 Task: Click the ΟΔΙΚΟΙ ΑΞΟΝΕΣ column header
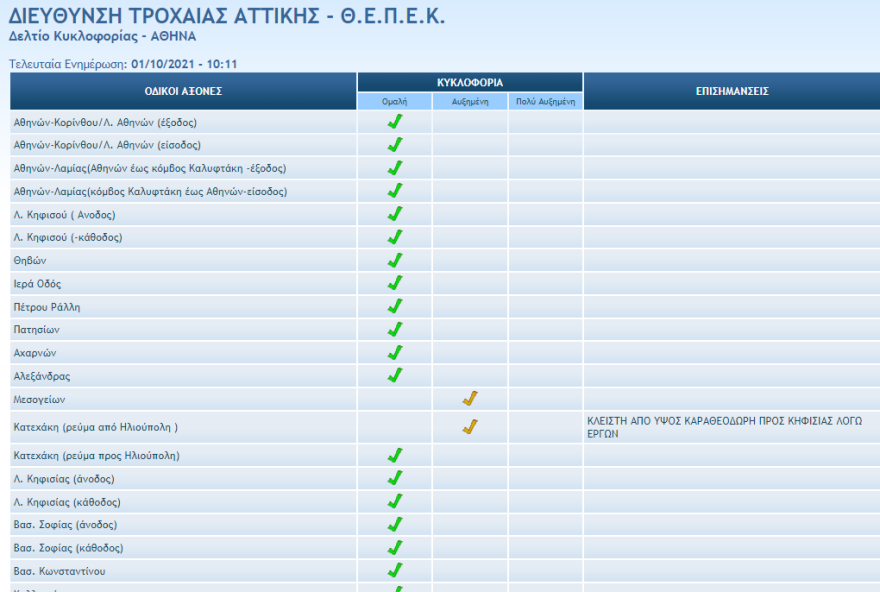pos(183,91)
